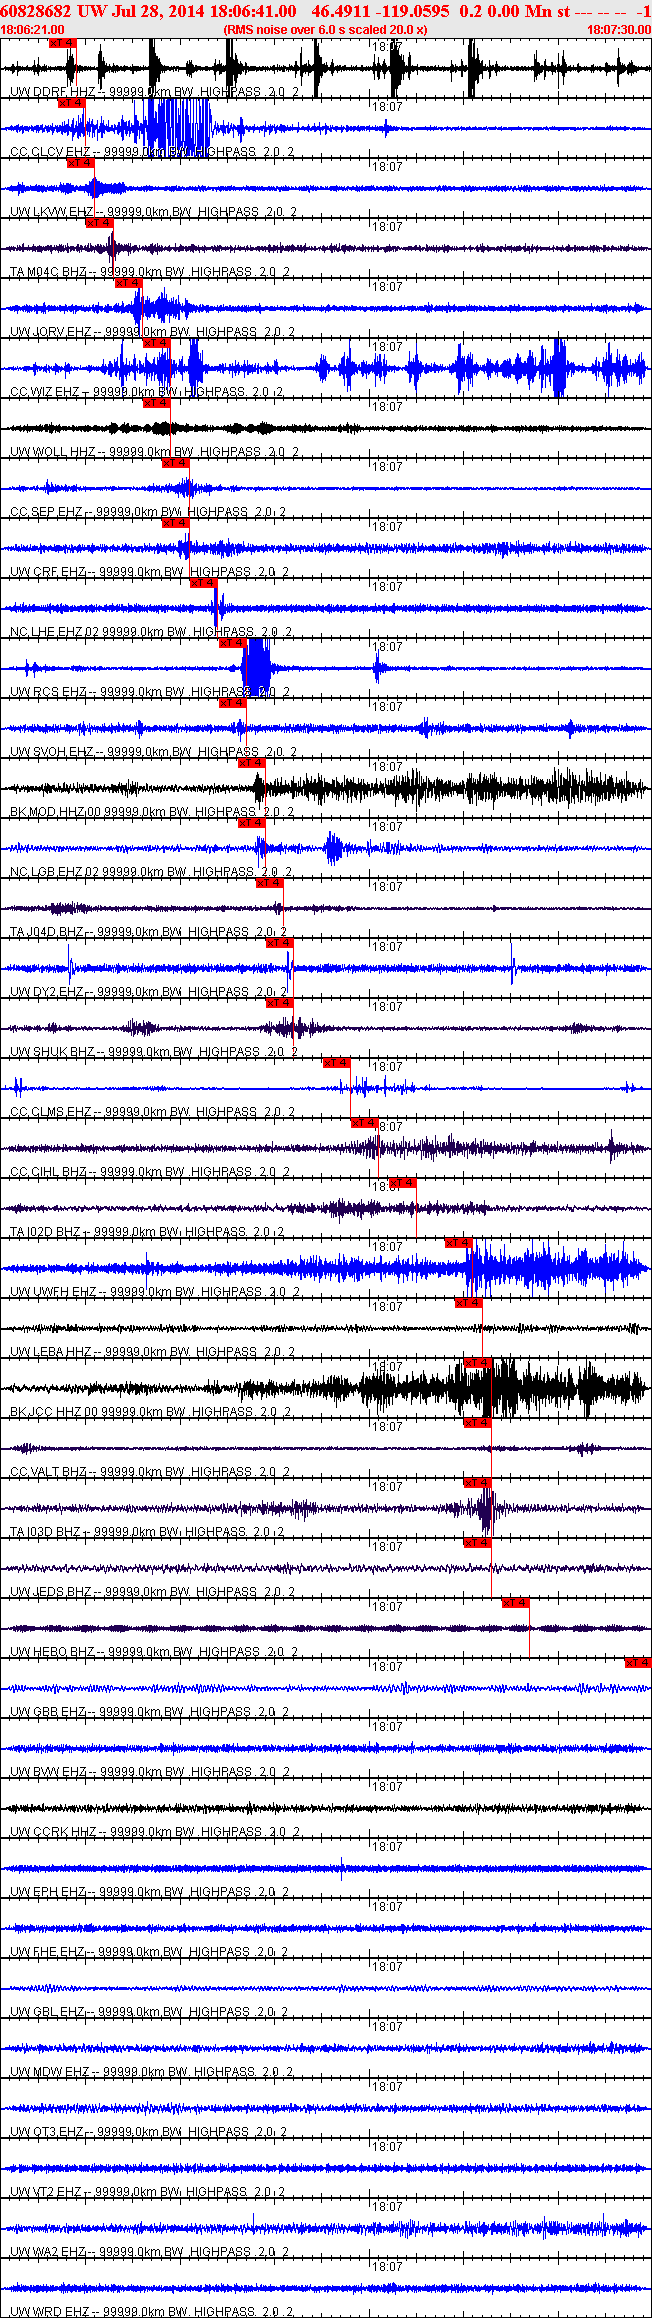Select the UW EPH EHZ station label
Image resolution: width=652 pixels, height=2318 pixels.
click(x=48, y=1892)
